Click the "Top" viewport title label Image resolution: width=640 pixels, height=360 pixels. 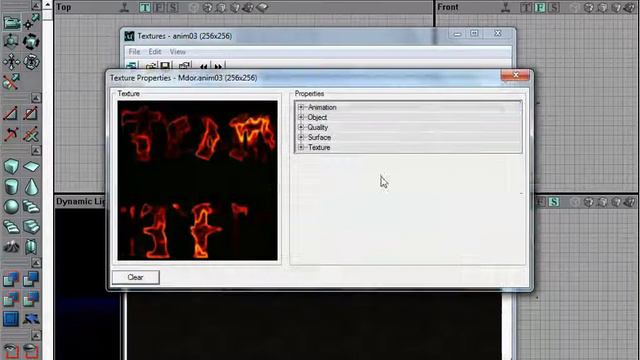click(63, 7)
